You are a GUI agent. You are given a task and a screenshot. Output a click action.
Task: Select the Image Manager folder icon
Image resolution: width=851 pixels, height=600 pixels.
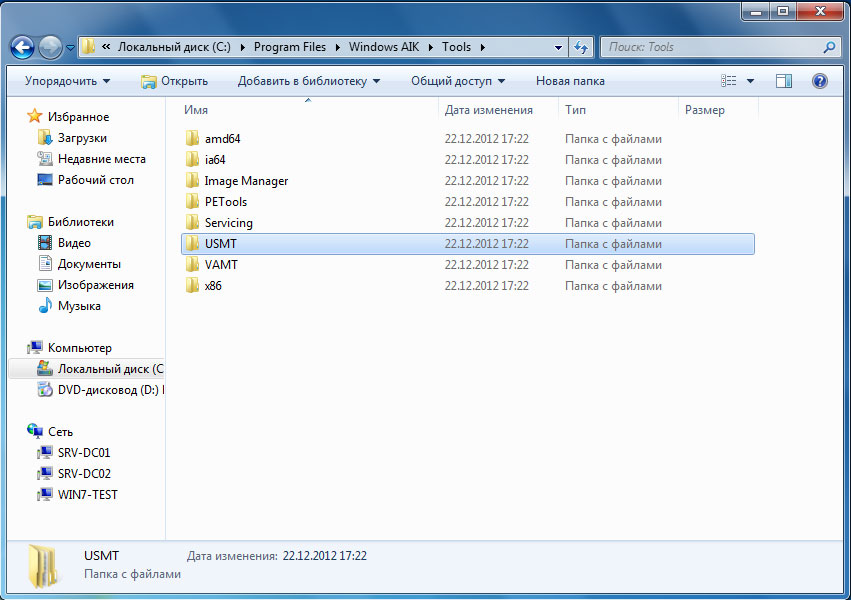tap(192, 181)
